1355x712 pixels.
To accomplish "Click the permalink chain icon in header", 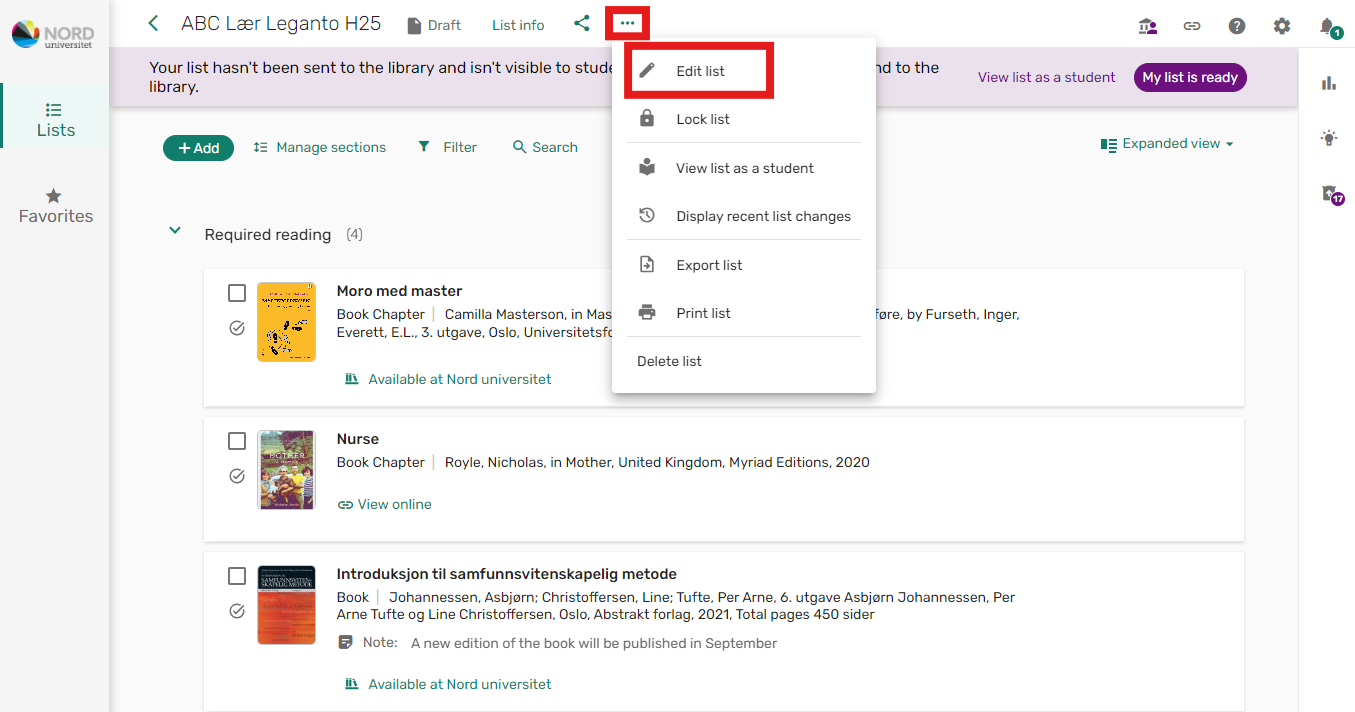I will (x=1192, y=26).
